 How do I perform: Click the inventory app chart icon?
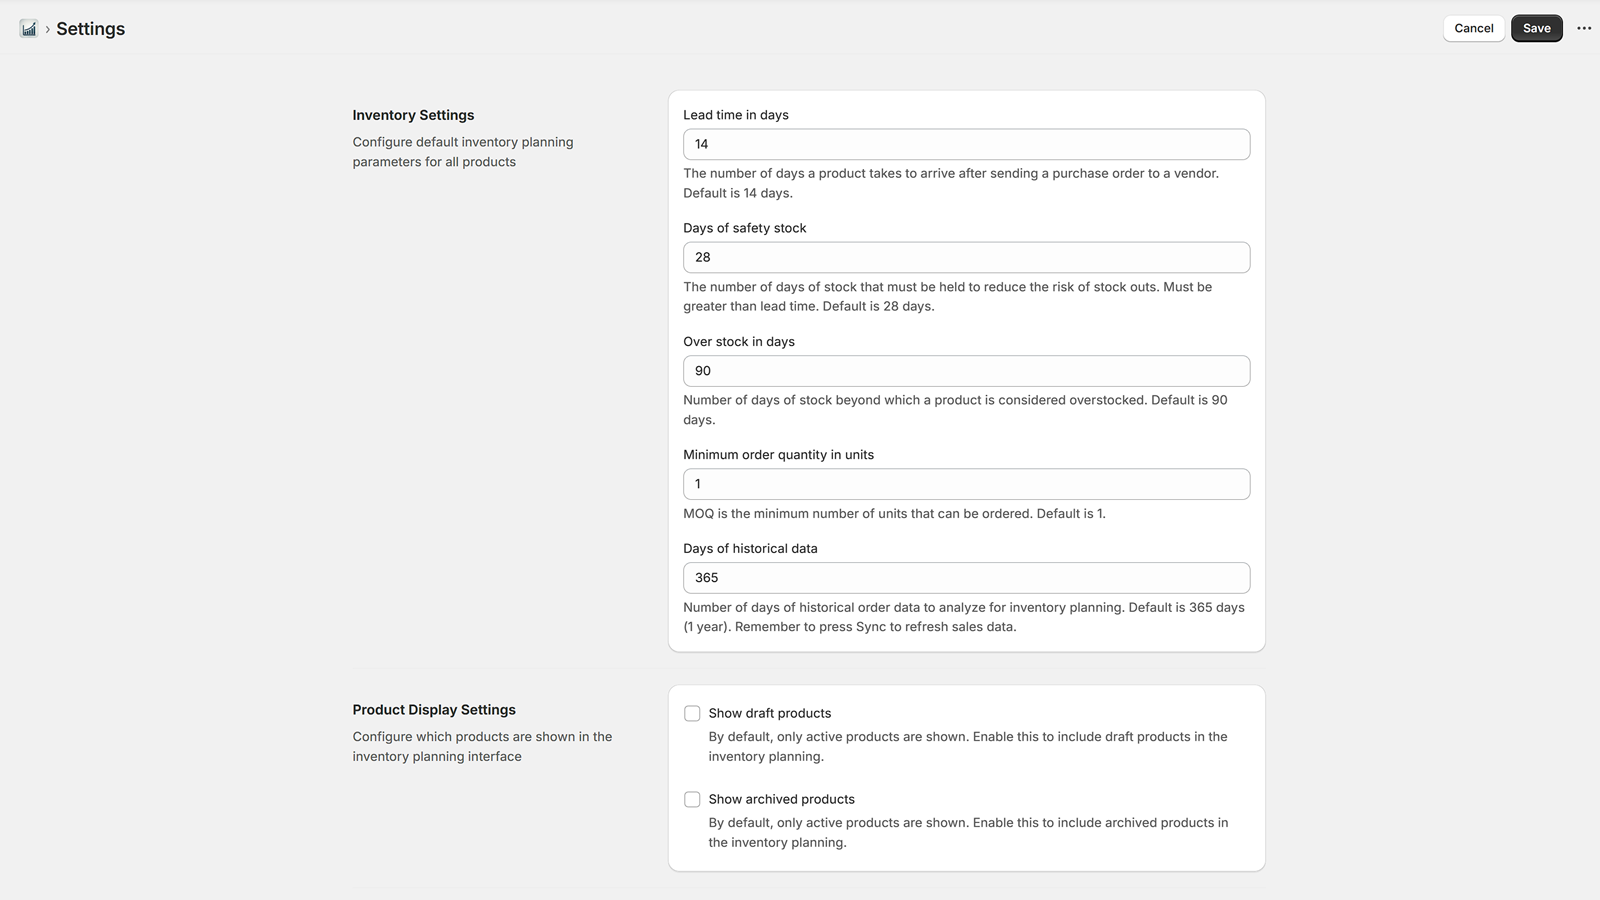pos(28,29)
